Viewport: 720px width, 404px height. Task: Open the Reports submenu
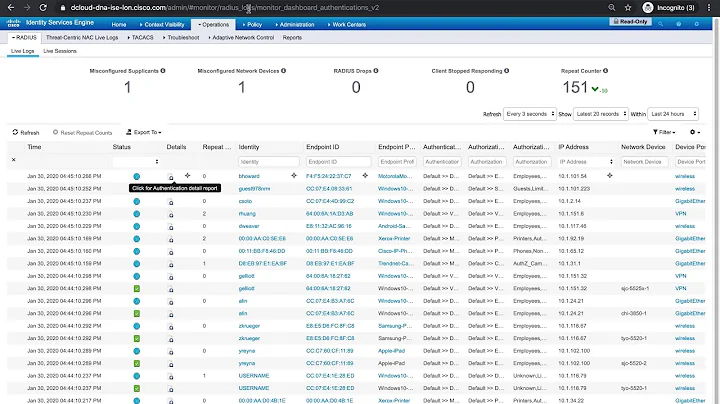292,38
